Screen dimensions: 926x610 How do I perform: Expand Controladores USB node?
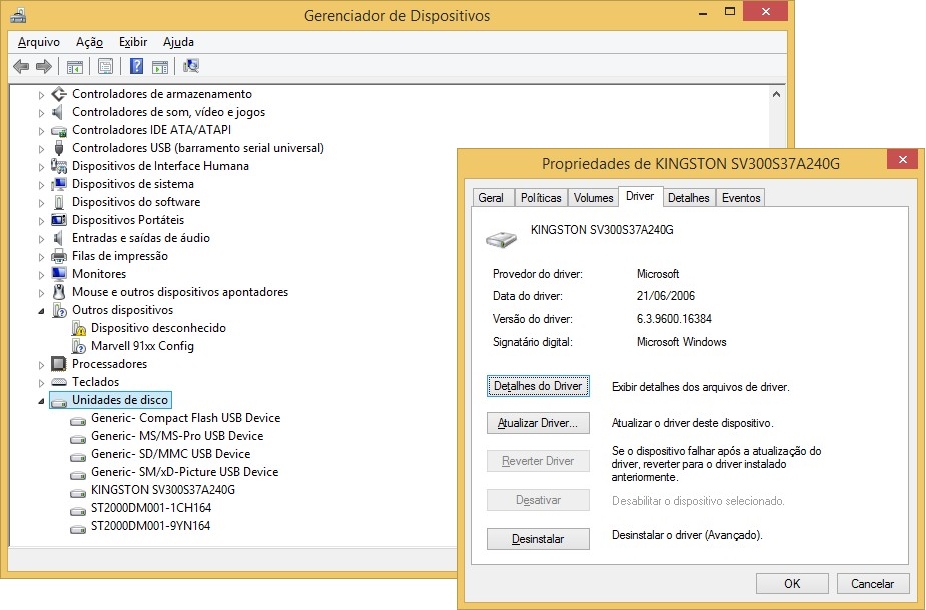pyautogui.click(x=41, y=148)
